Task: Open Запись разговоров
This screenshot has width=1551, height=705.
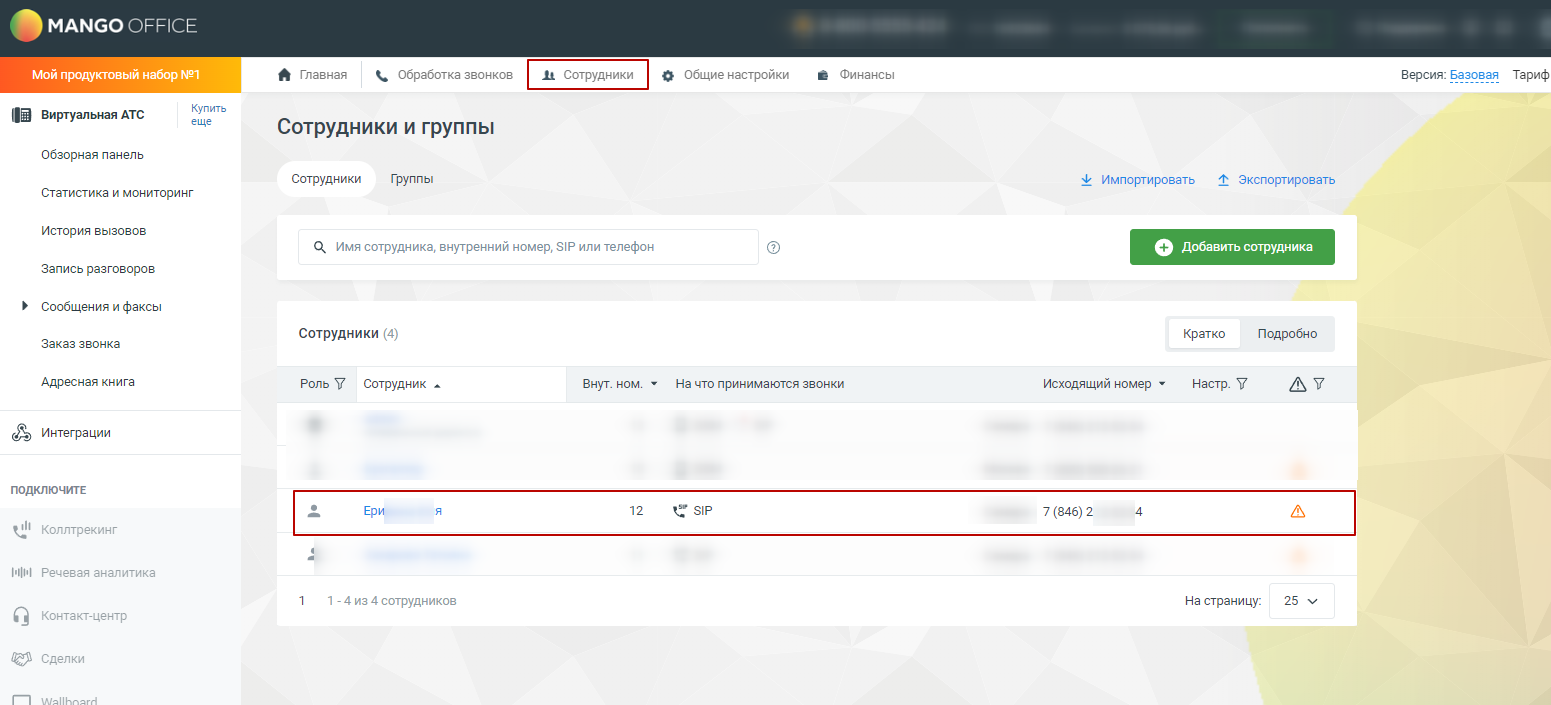Action: [x=98, y=269]
